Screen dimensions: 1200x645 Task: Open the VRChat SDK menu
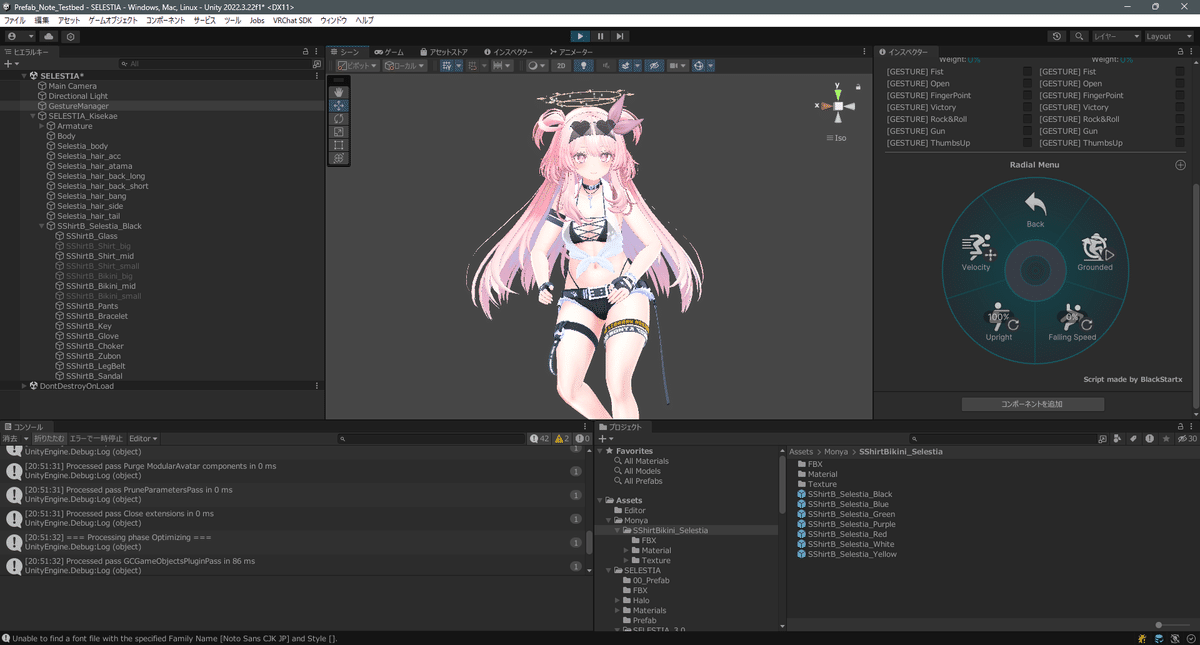tap(292, 19)
